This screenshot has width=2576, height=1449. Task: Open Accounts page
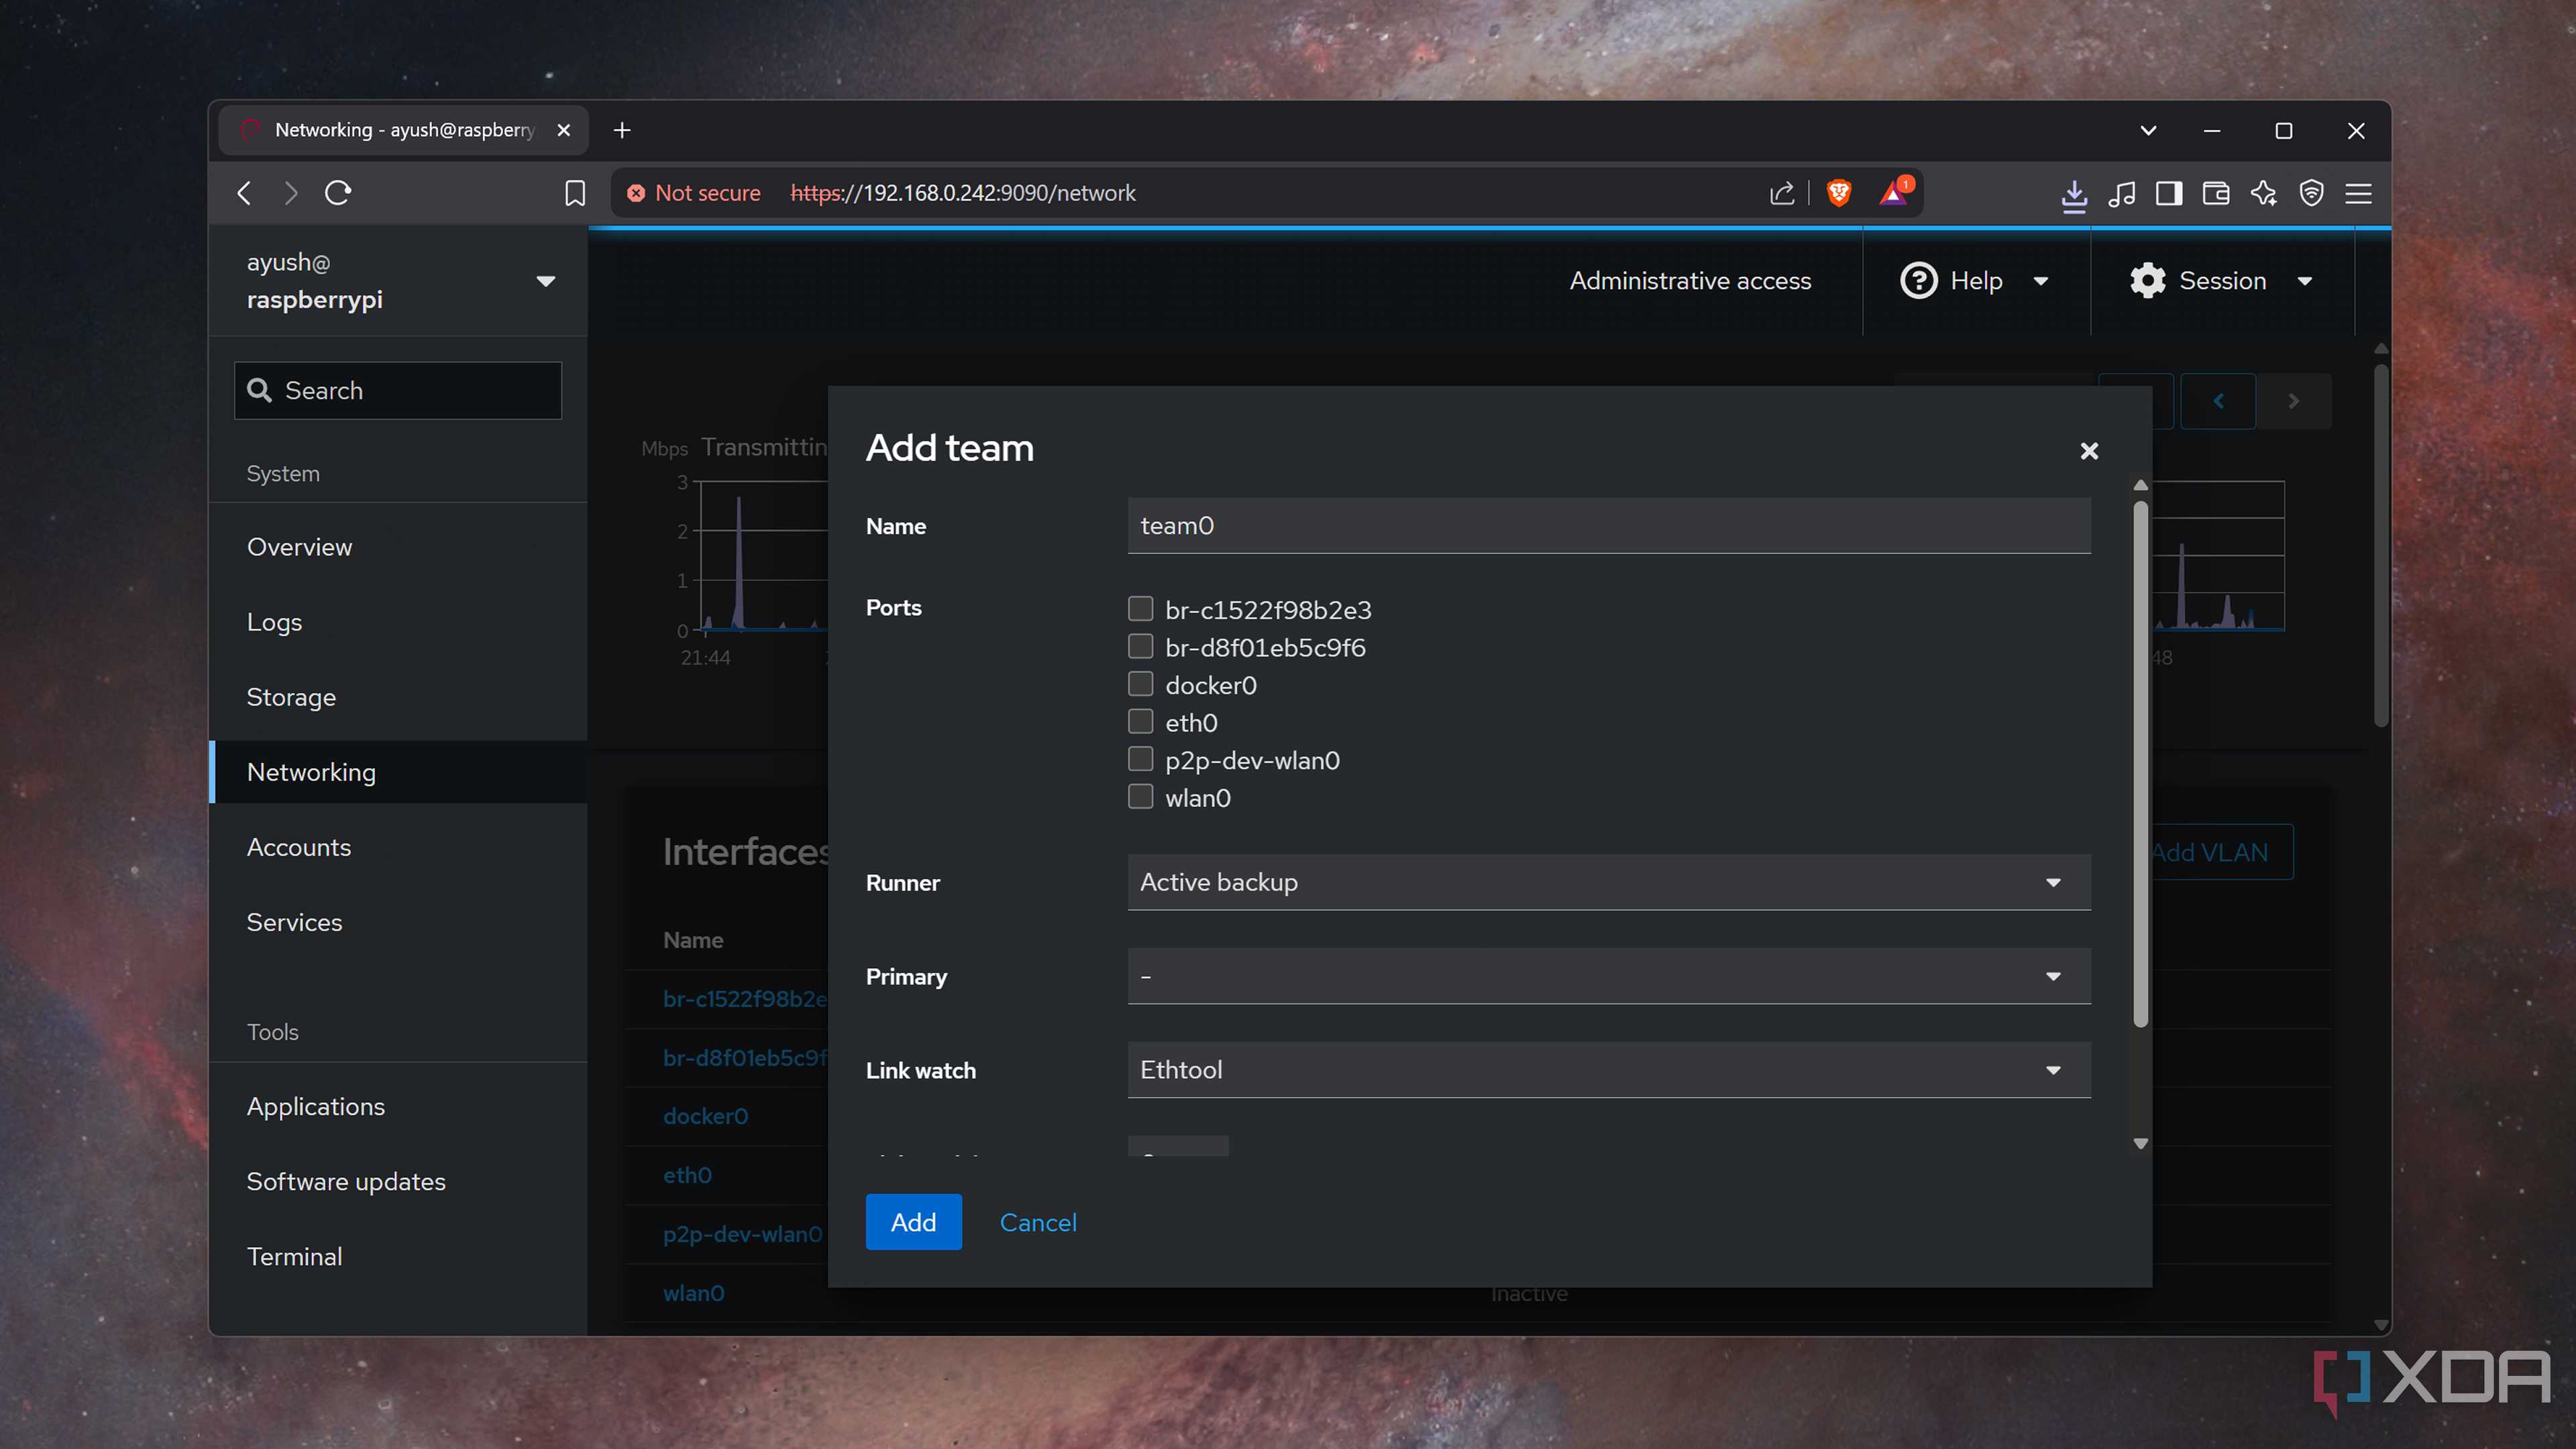pos(398,847)
